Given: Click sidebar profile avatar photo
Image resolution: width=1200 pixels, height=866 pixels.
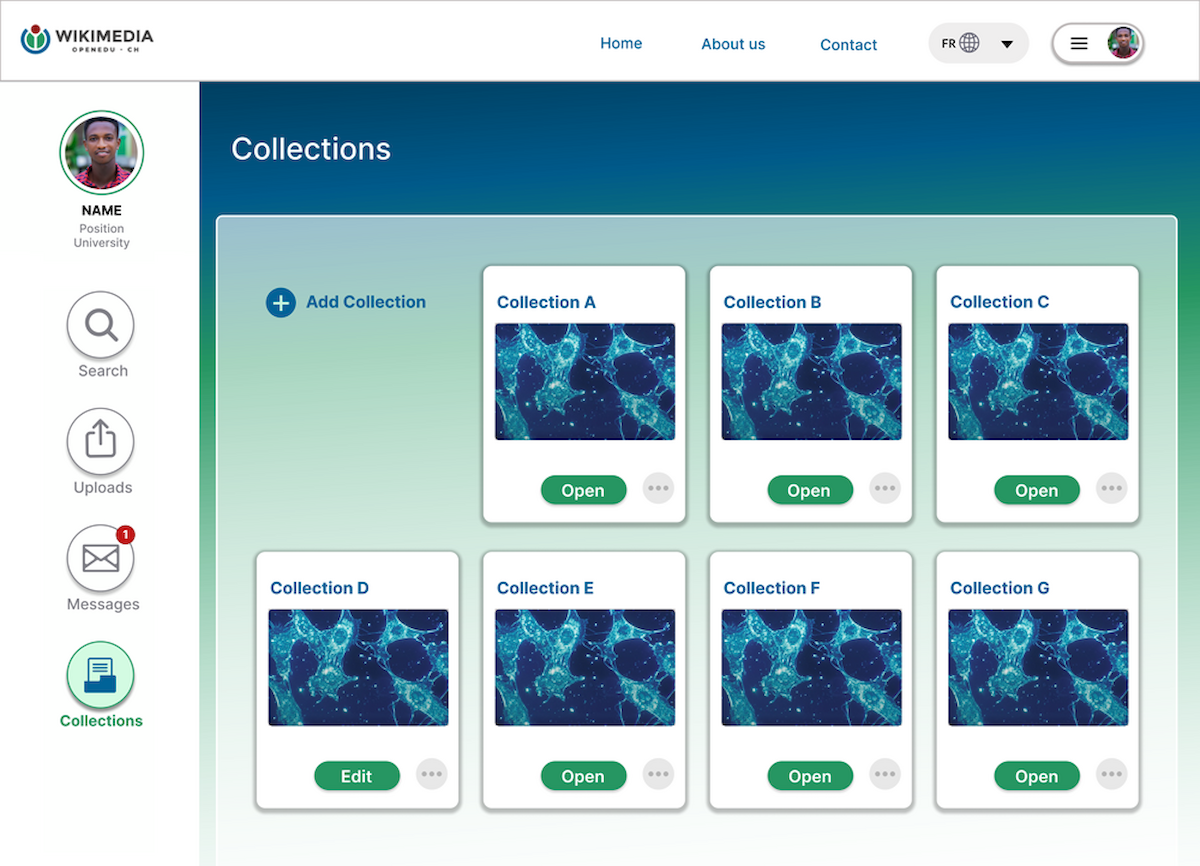Looking at the screenshot, I should click(x=102, y=152).
